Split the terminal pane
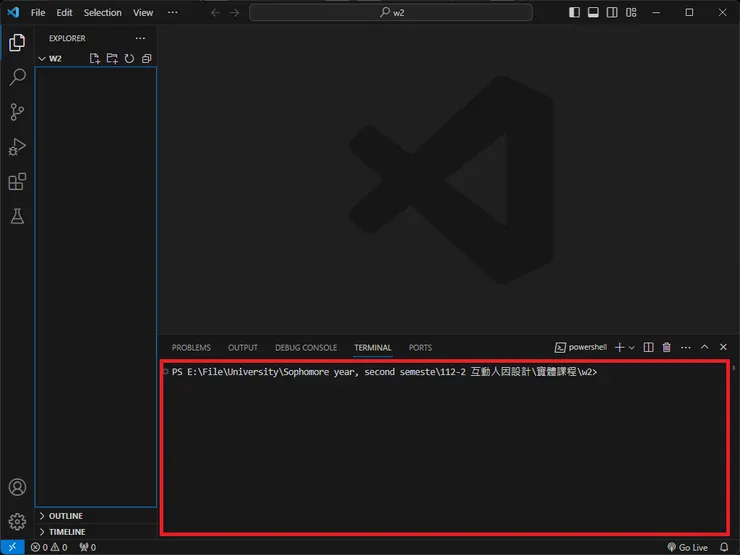 648,347
